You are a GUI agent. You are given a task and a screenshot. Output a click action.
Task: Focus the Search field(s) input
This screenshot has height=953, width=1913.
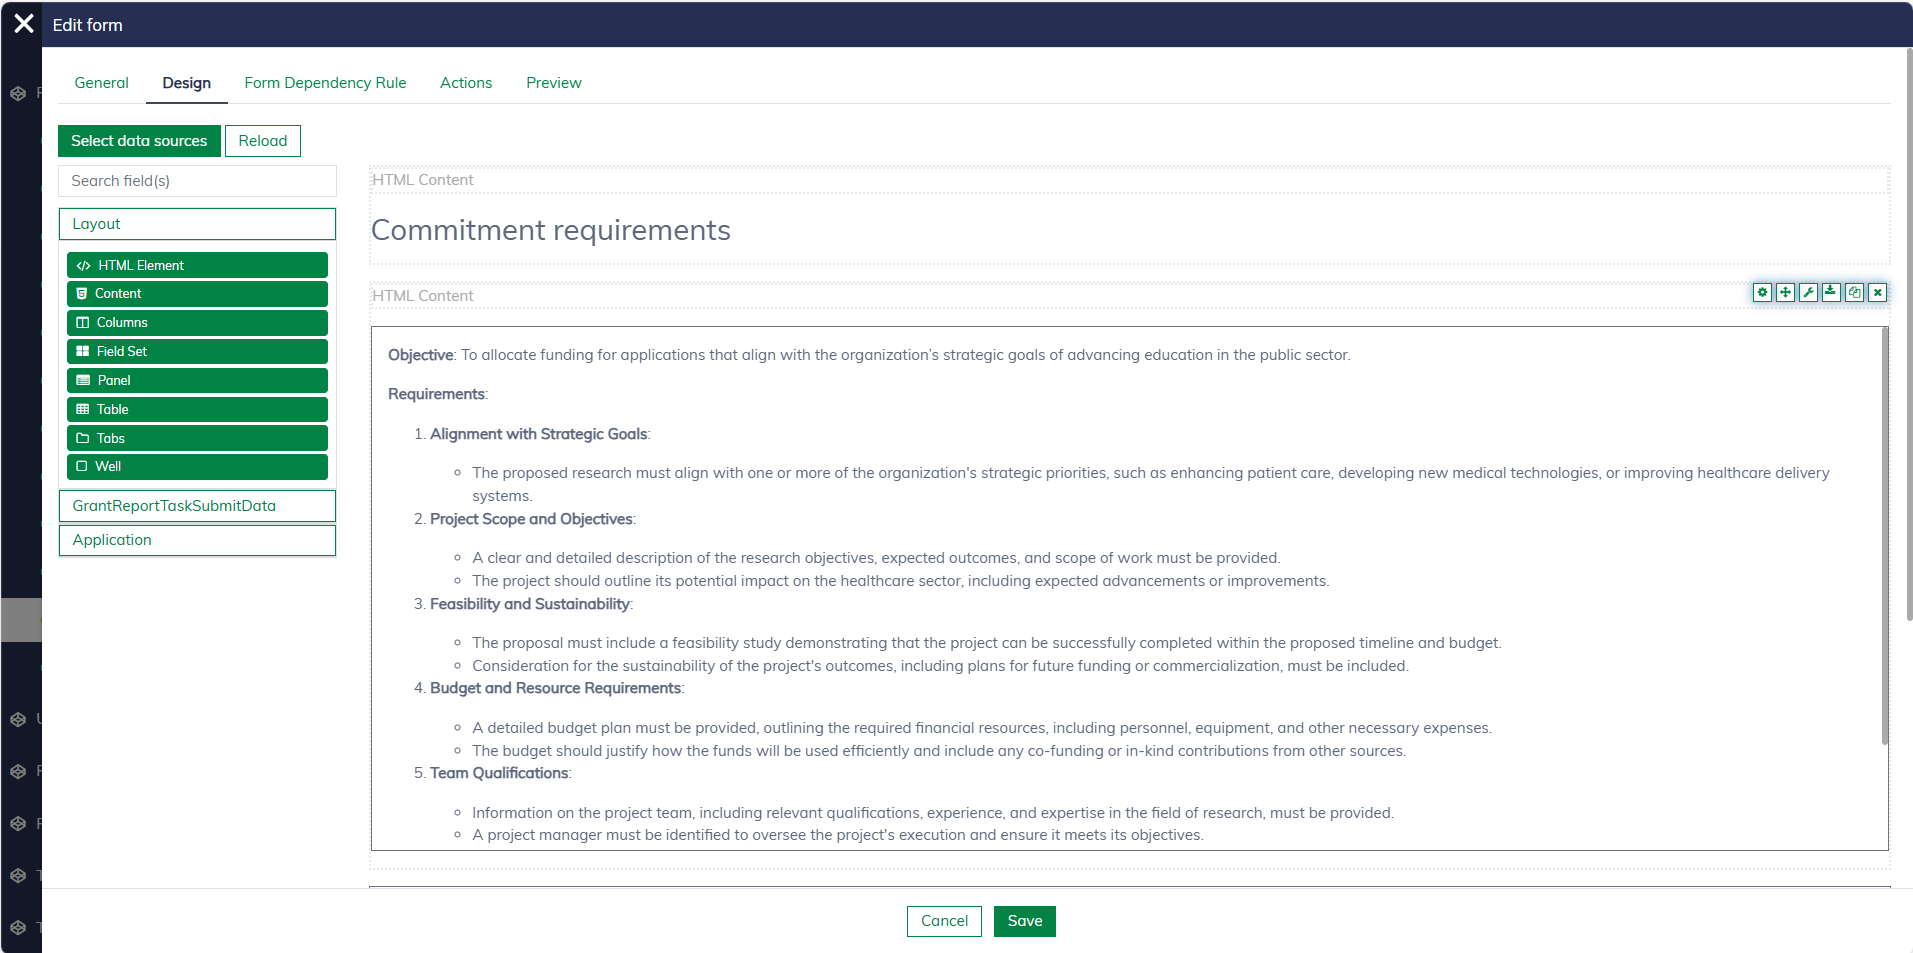pos(197,181)
